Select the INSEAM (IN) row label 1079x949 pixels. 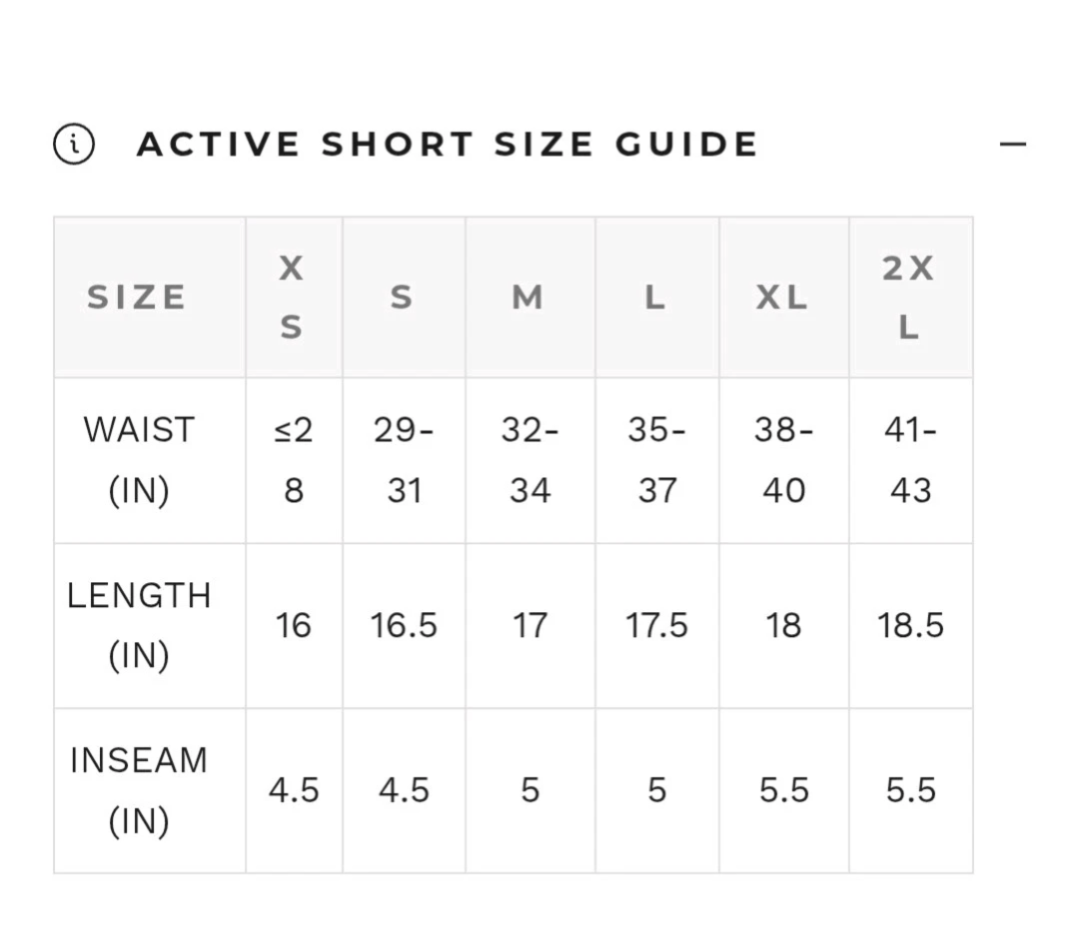150,791
